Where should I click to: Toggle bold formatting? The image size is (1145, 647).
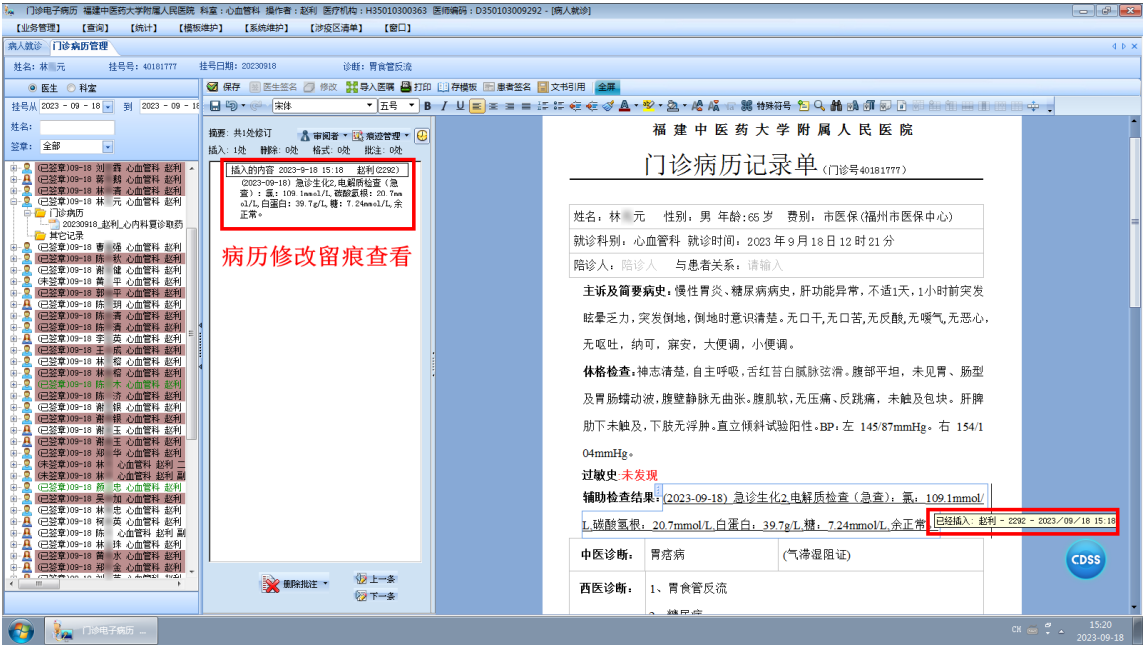pos(428,106)
